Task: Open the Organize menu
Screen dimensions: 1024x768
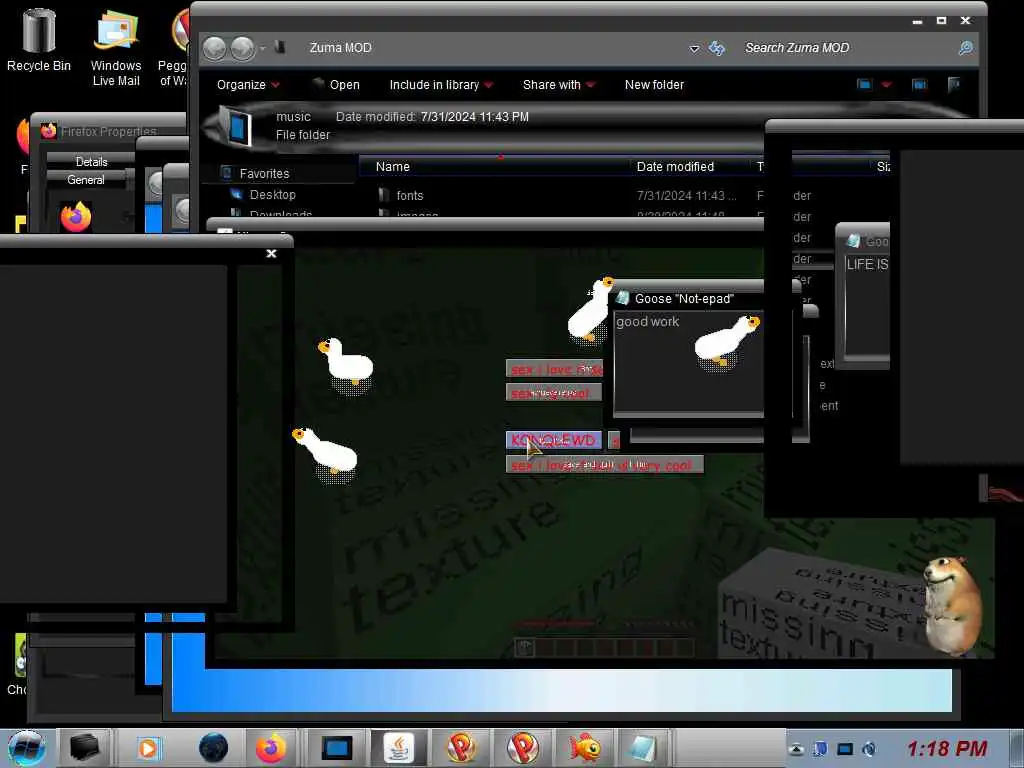Action: click(x=248, y=85)
